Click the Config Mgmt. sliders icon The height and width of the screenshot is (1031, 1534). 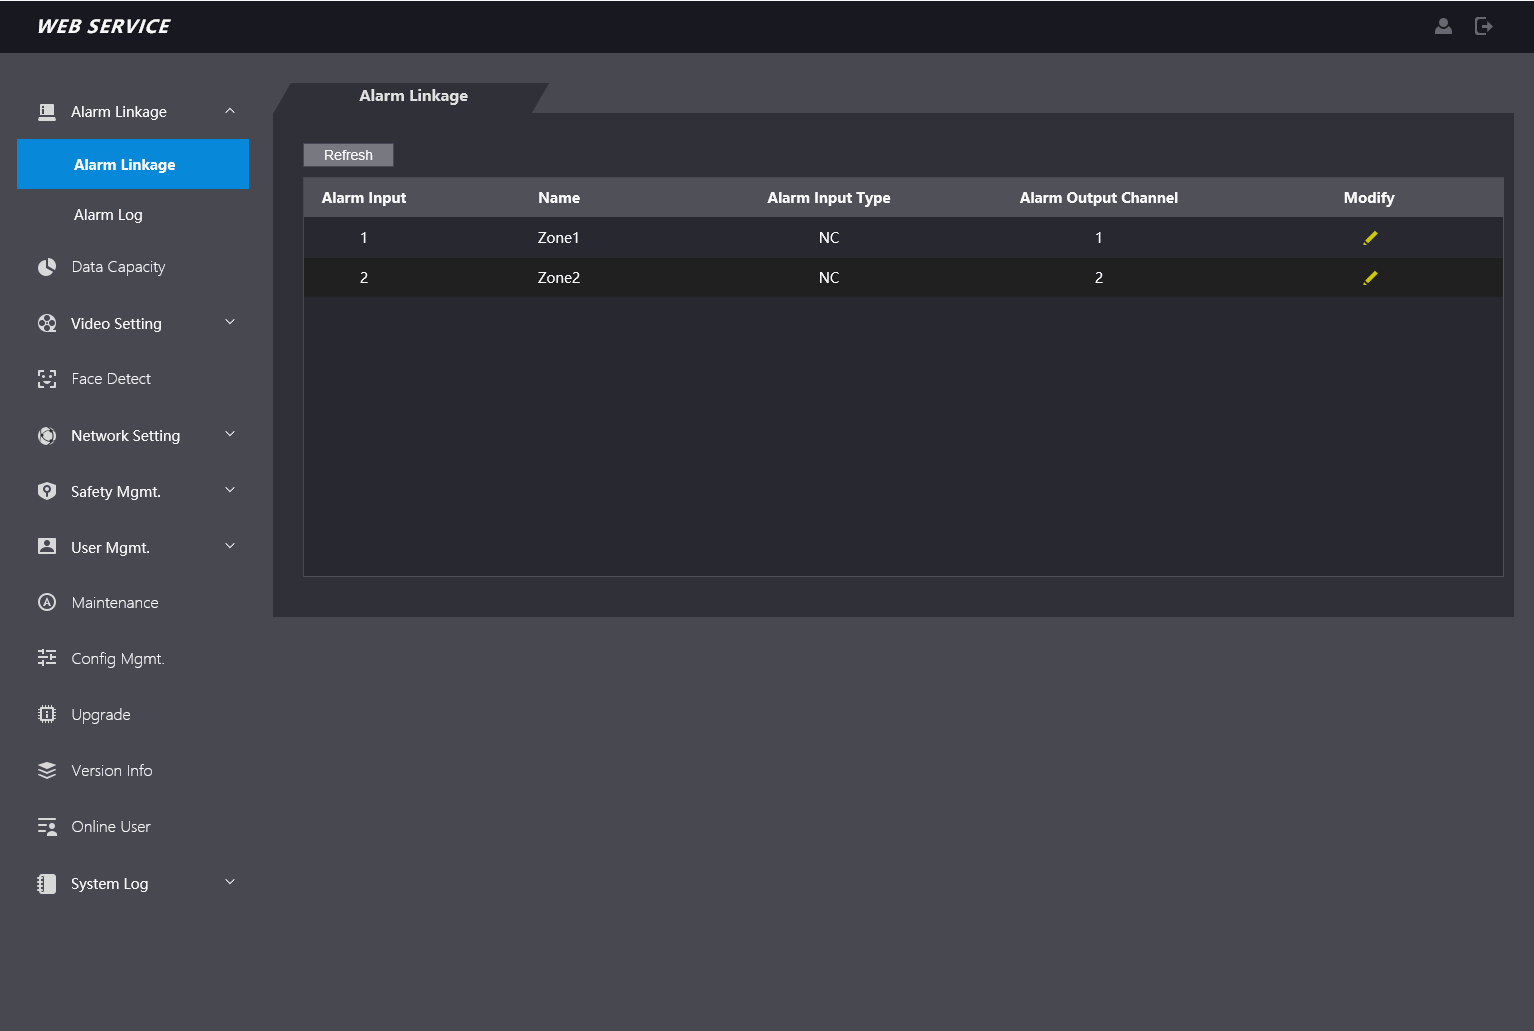point(47,658)
